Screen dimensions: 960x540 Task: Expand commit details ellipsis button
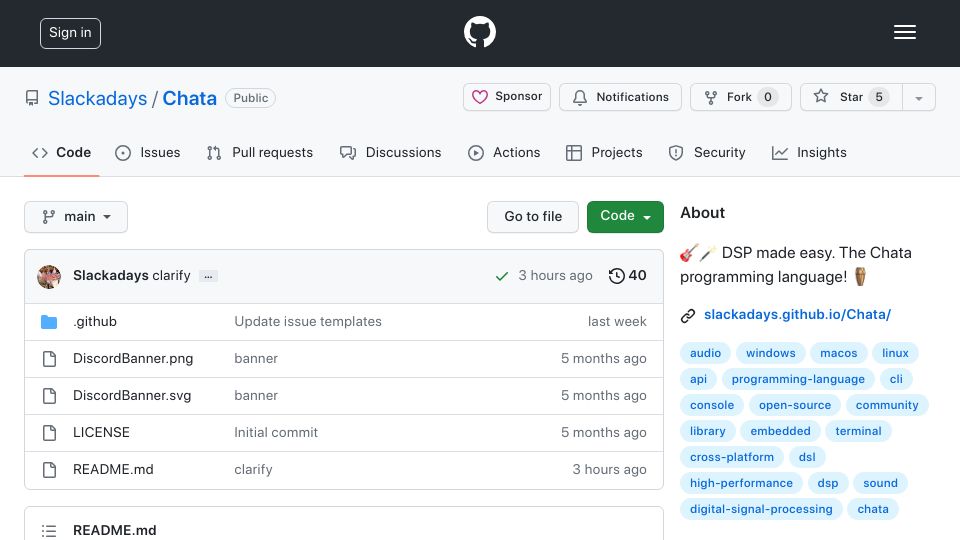click(x=208, y=276)
